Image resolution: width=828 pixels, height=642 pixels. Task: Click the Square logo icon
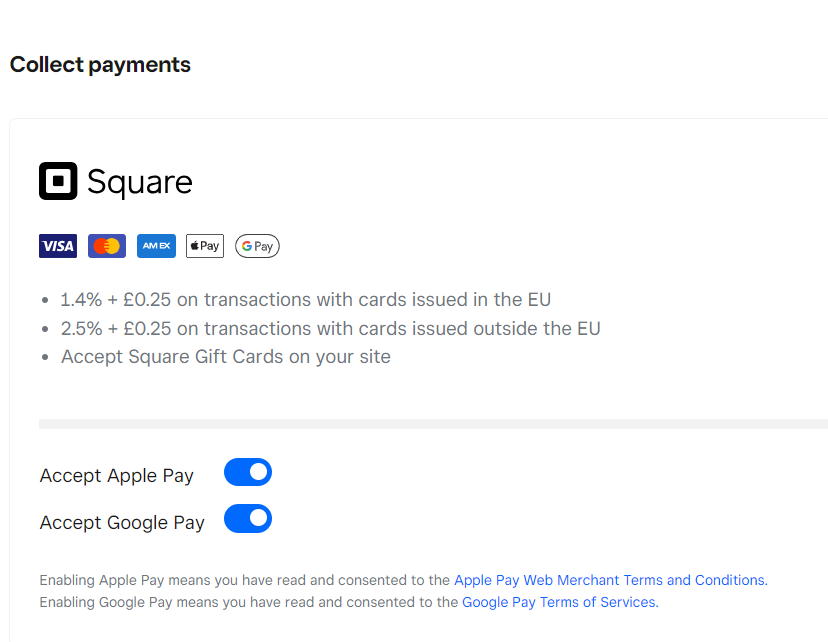point(58,181)
